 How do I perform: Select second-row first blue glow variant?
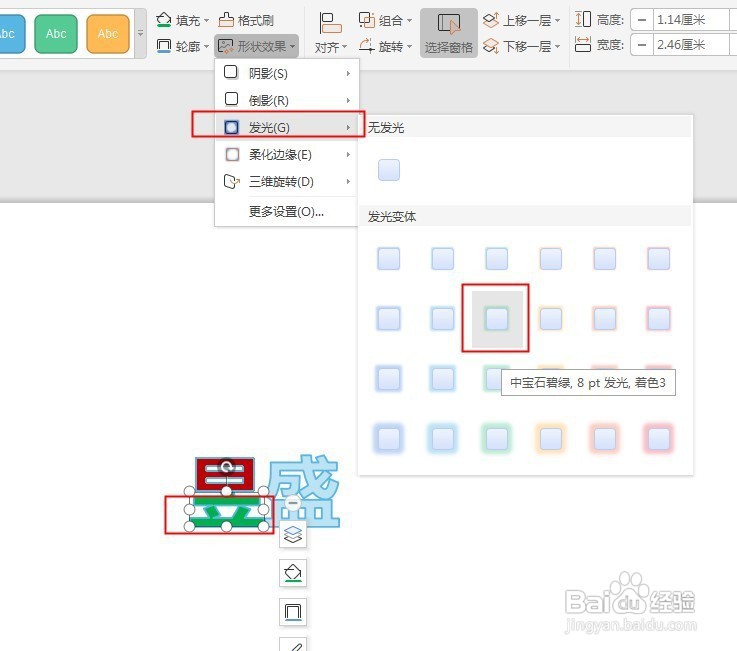(389, 319)
